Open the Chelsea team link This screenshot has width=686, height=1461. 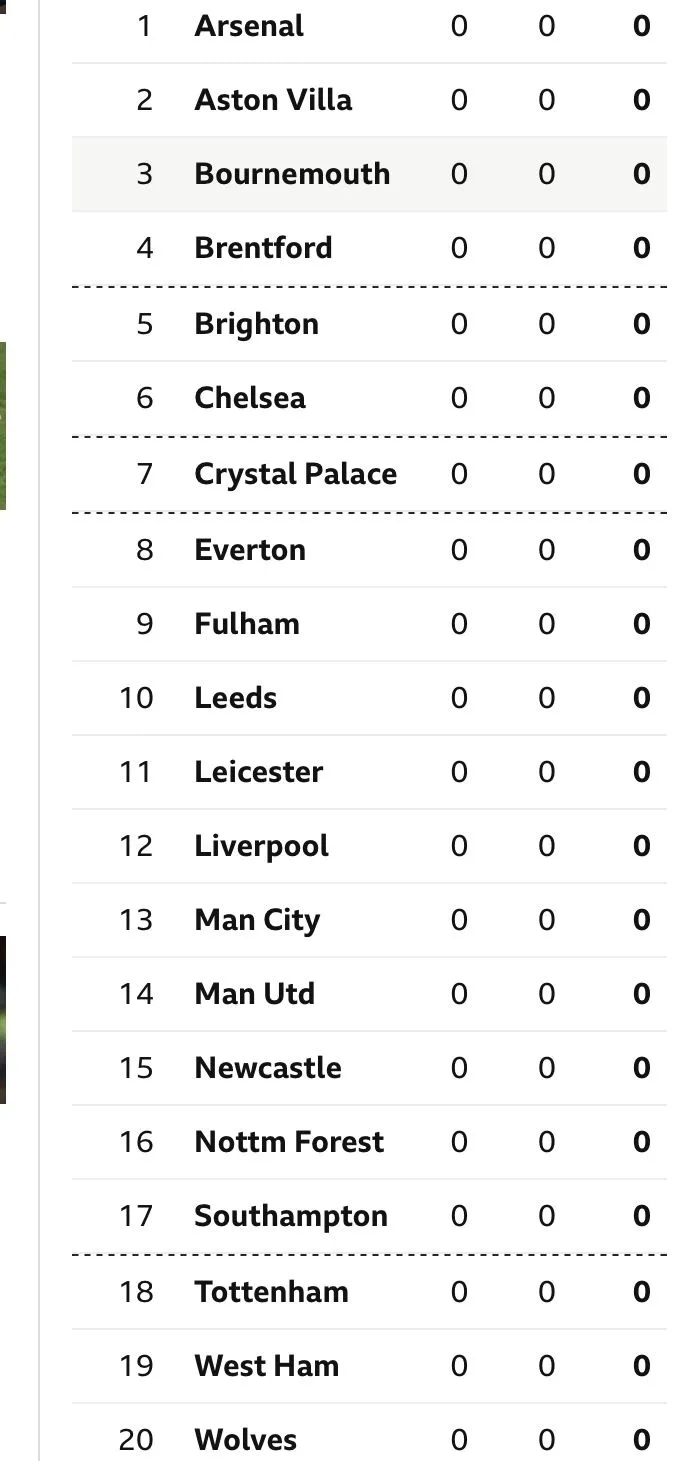click(250, 398)
